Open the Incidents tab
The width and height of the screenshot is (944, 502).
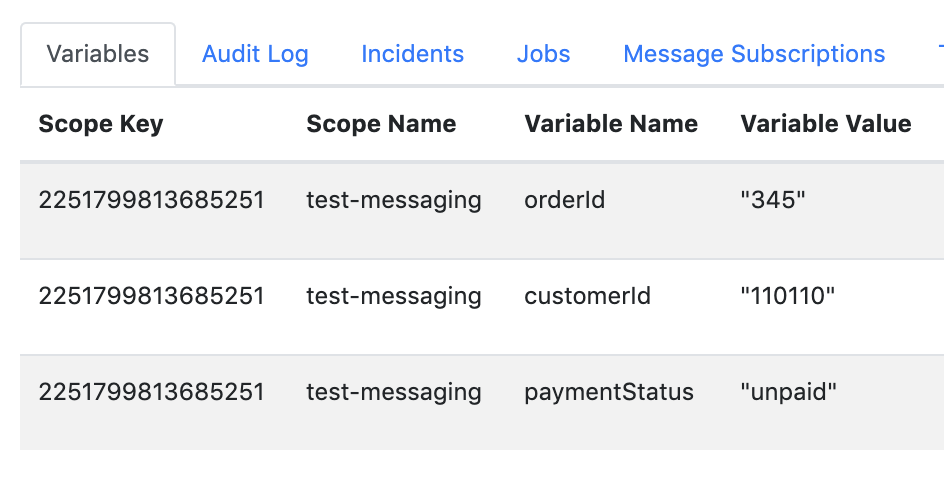(412, 54)
